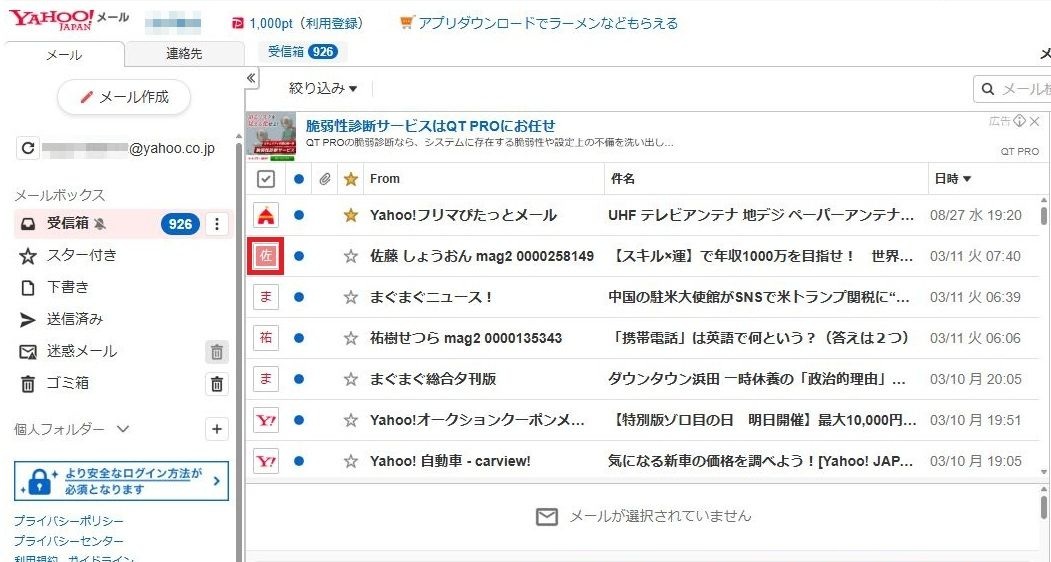The image size is (1051, 562).
Task: Sort by the 日時 column header arrow
Action: (967, 179)
